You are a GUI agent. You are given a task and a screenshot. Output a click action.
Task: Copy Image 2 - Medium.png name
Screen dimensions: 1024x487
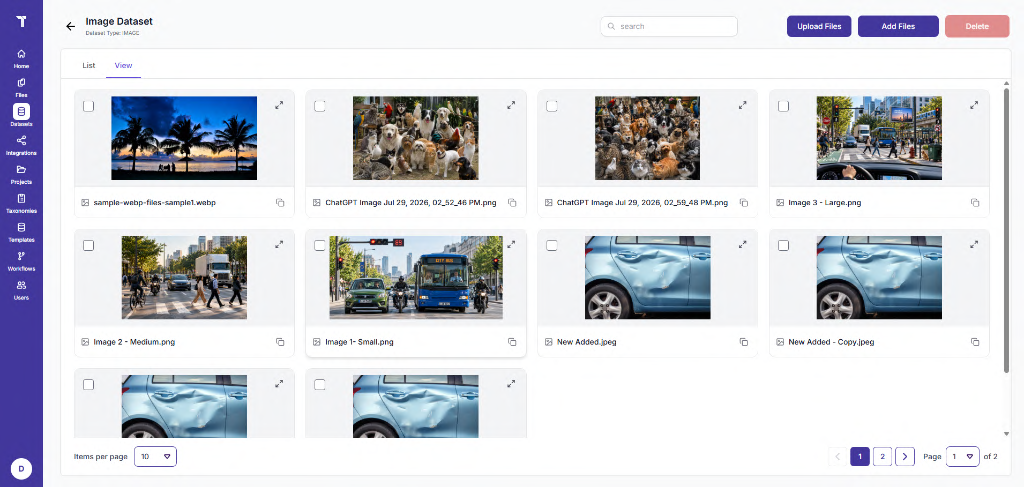coord(280,342)
